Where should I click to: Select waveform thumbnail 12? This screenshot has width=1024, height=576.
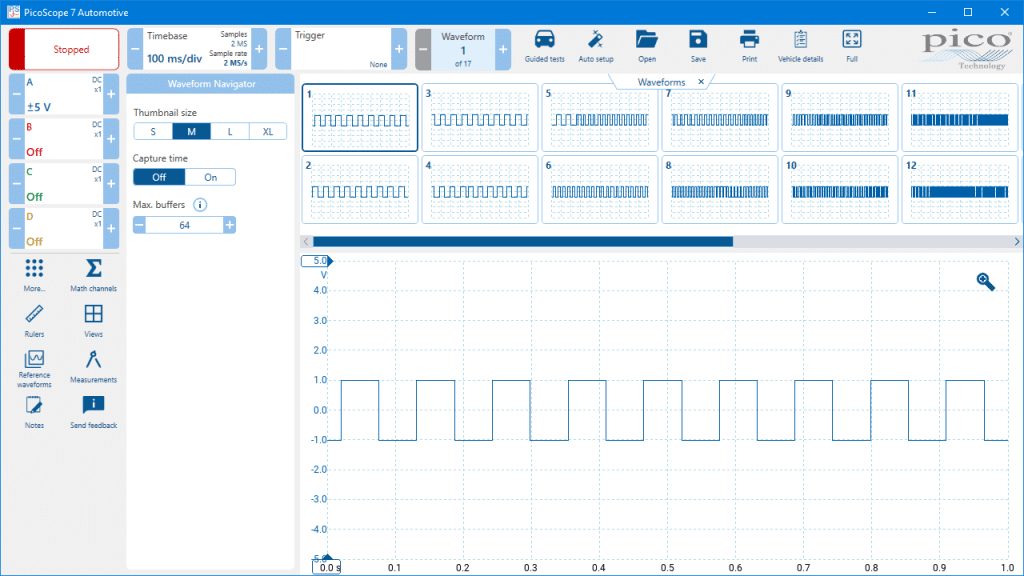click(959, 189)
